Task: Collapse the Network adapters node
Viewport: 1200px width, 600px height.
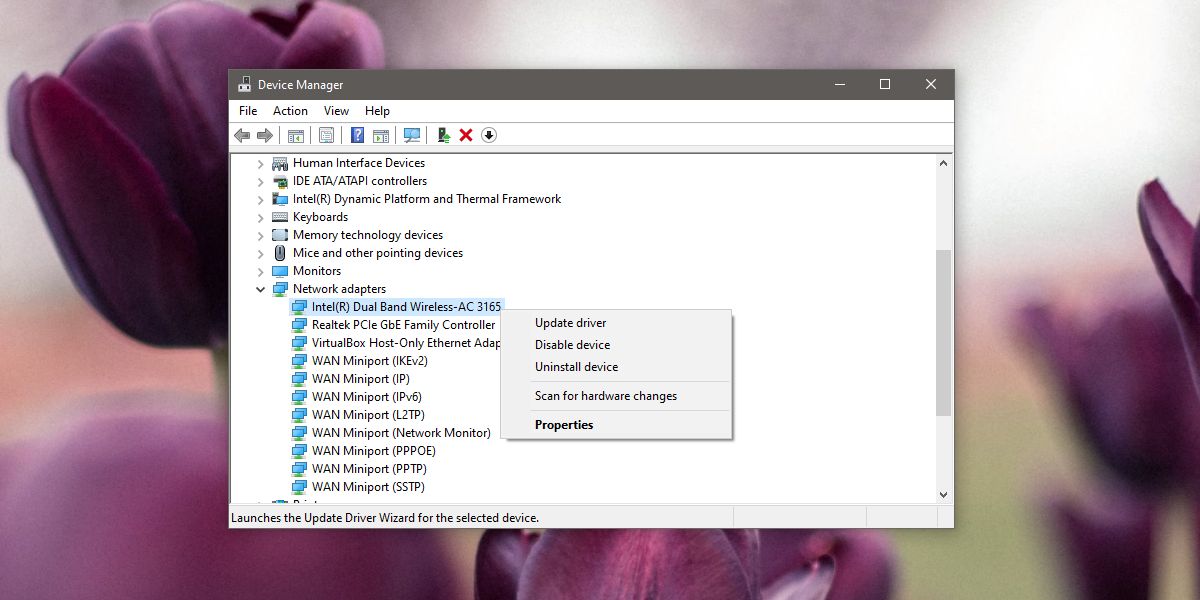Action: click(261, 289)
